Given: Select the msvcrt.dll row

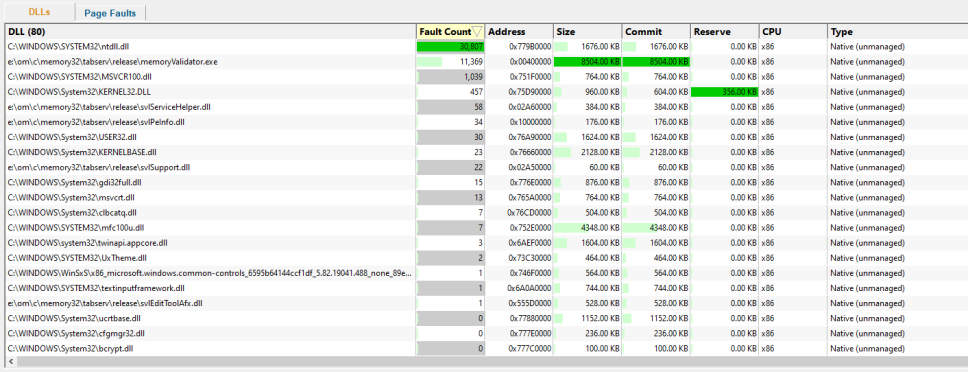Looking at the screenshot, I should pos(486,198).
